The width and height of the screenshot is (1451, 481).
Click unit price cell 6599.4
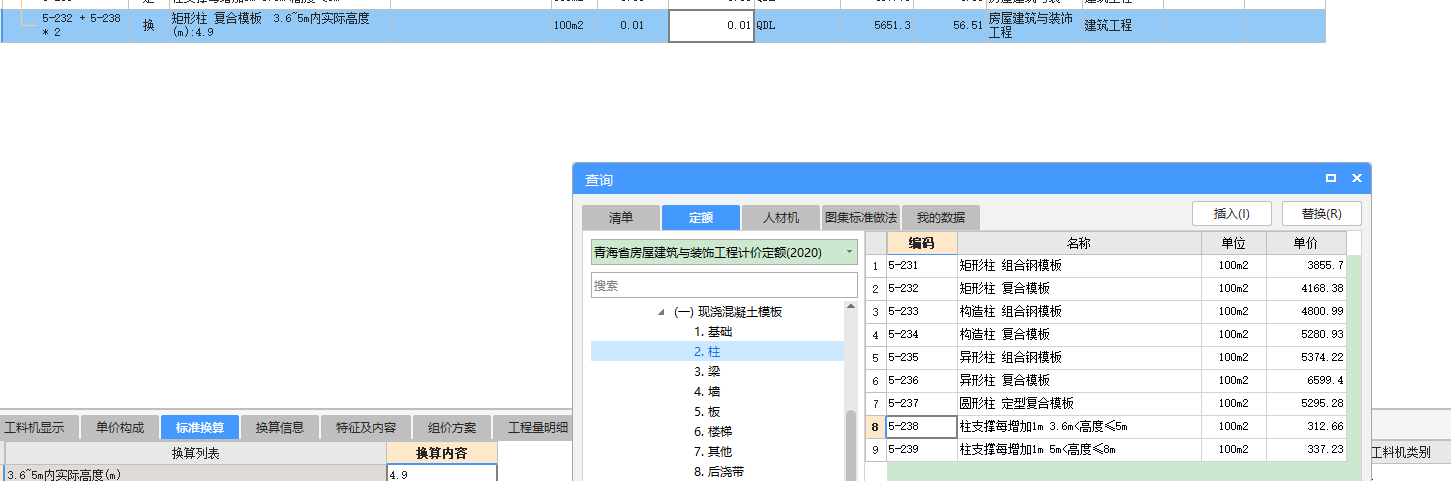[x=1306, y=381]
